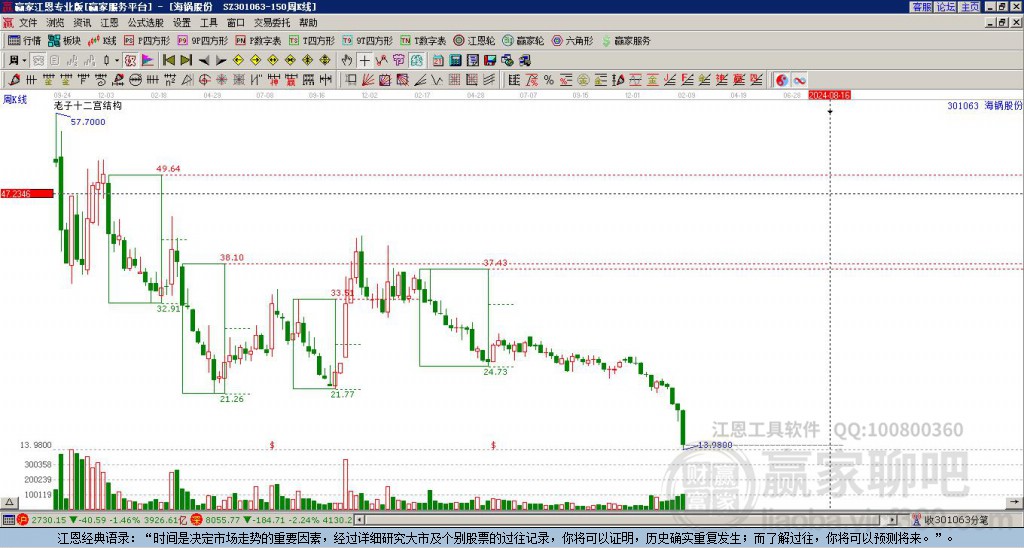Click the right arrow at volume pane edge

1014,502
